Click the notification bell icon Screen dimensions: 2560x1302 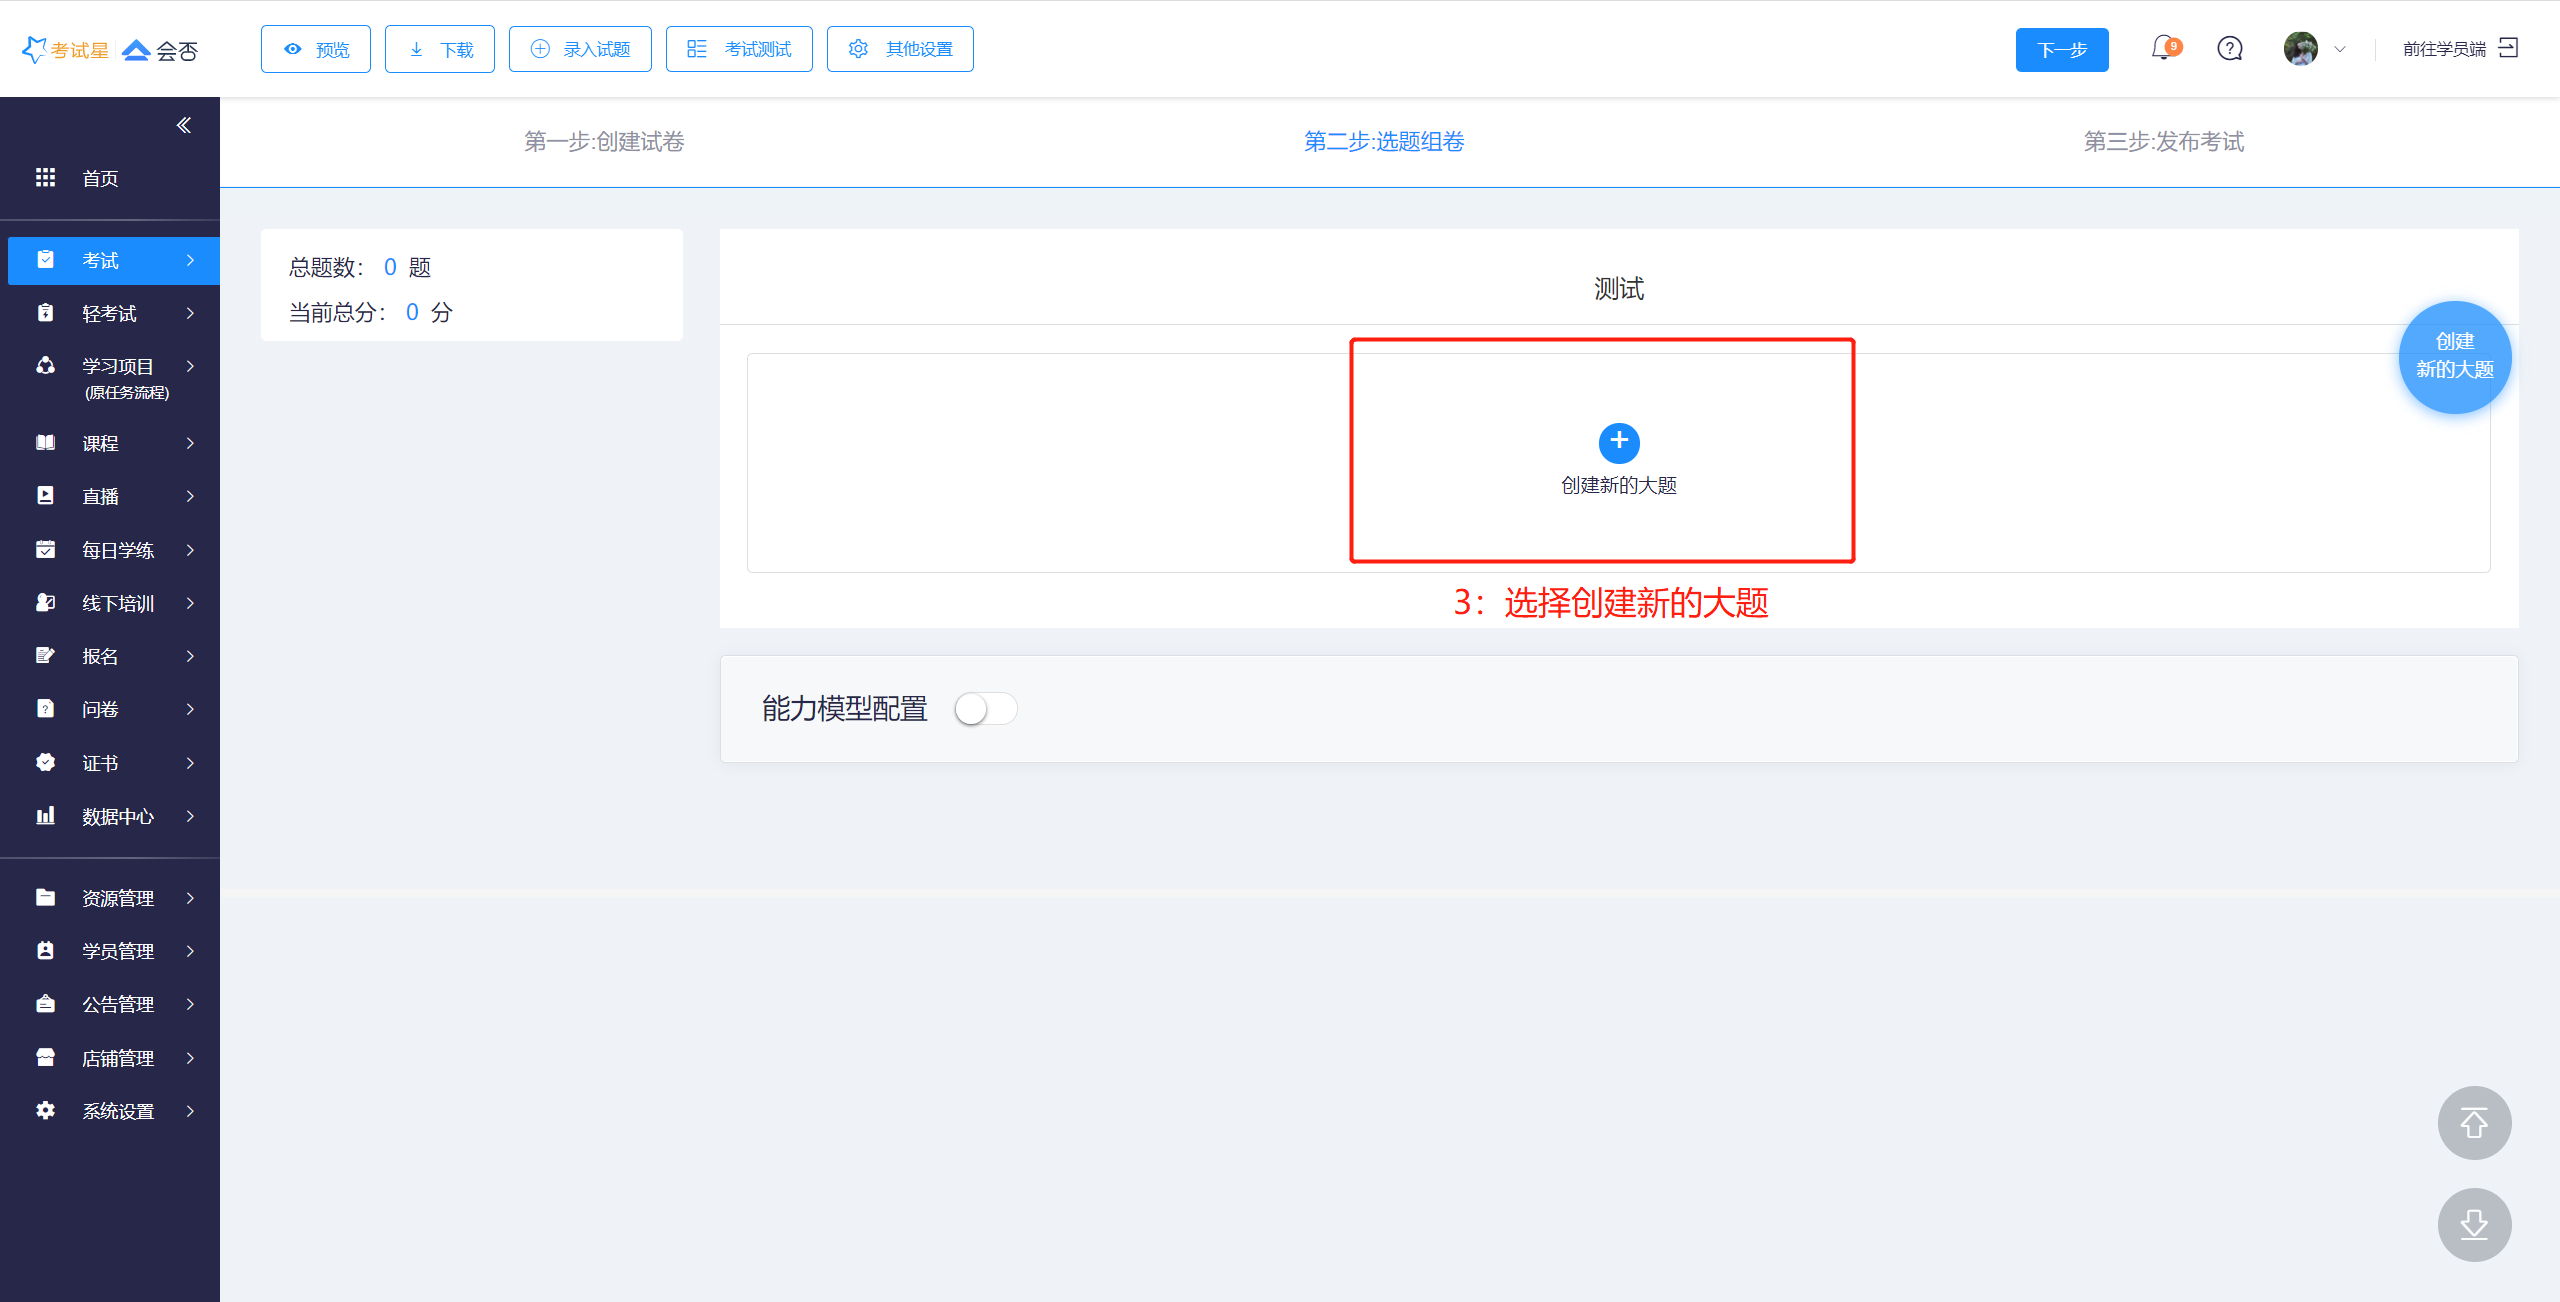pyautogui.click(x=2163, y=48)
